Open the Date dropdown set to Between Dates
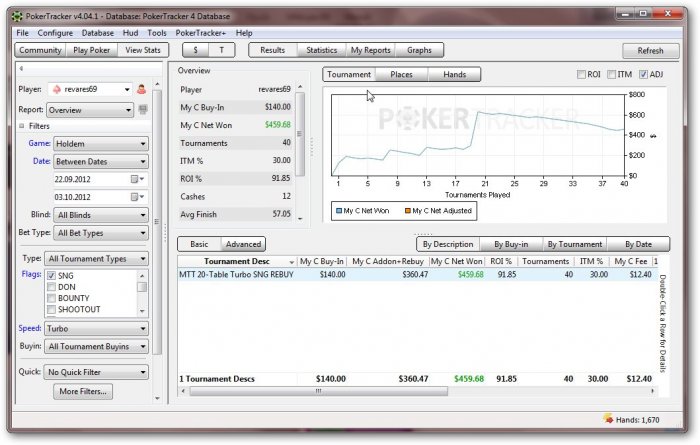The width and height of the screenshot is (700, 445). [101, 162]
